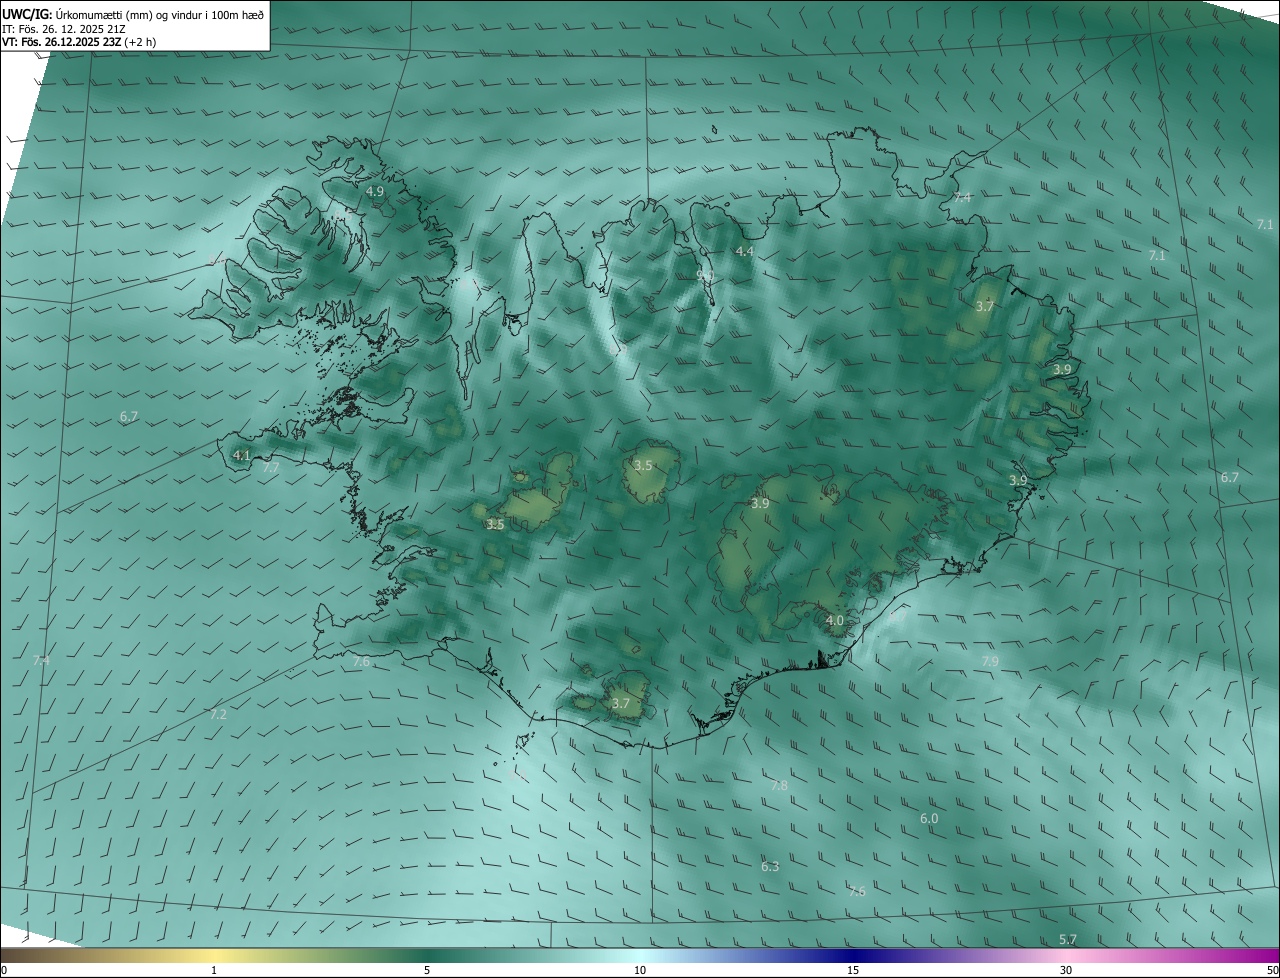1280x978 pixels.
Task: Click the 'IT: Fös. 26. 12. 2025 21Z' line
Action: tap(65, 28)
